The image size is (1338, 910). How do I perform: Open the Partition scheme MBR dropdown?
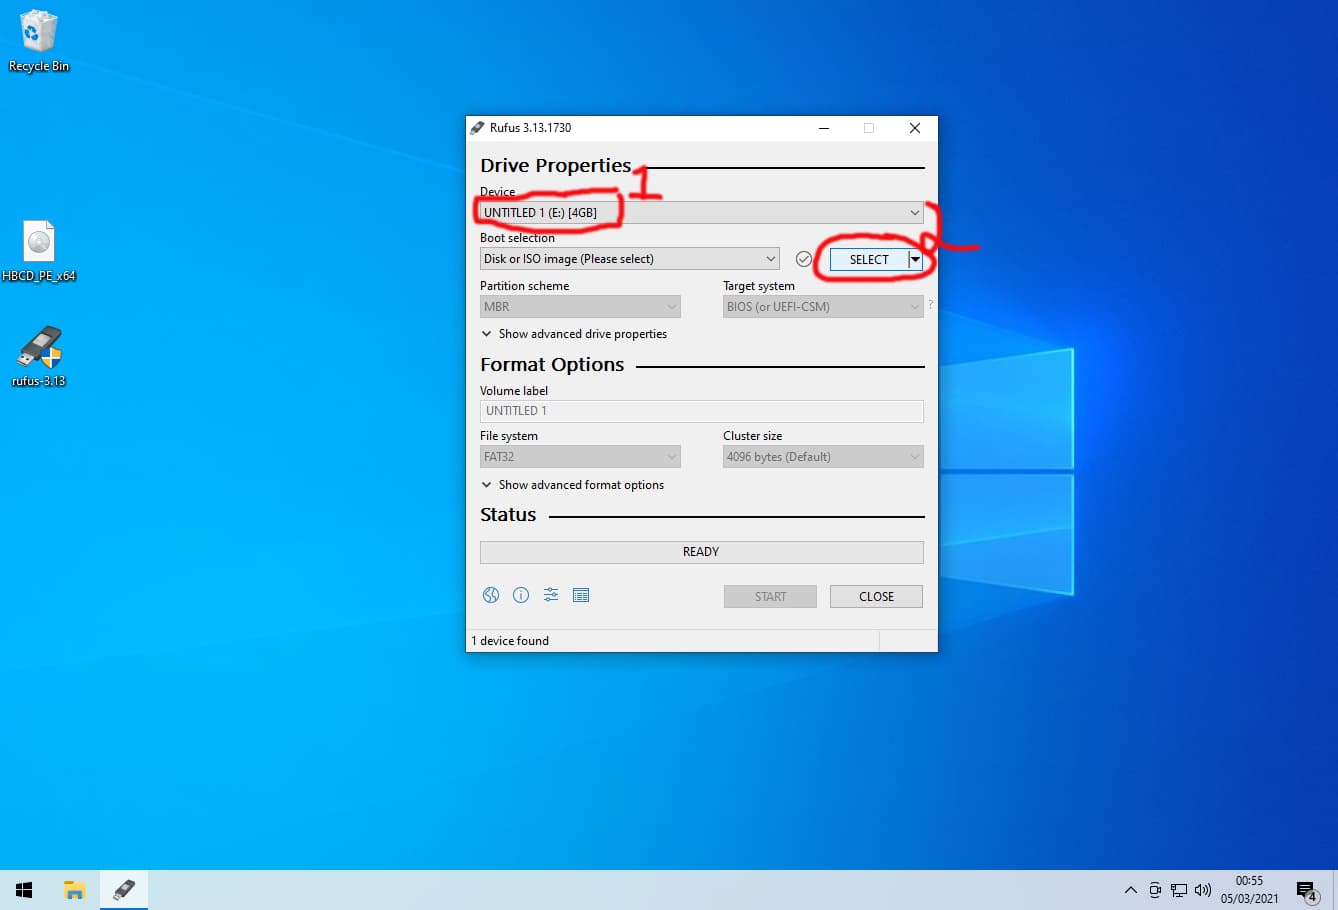(580, 307)
